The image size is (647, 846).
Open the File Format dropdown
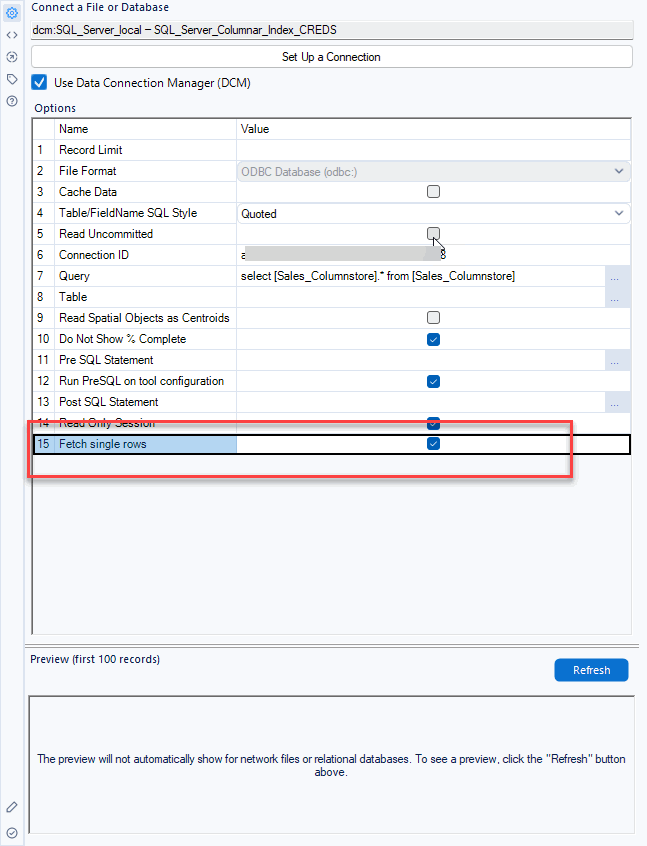click(x=618, y=171)
